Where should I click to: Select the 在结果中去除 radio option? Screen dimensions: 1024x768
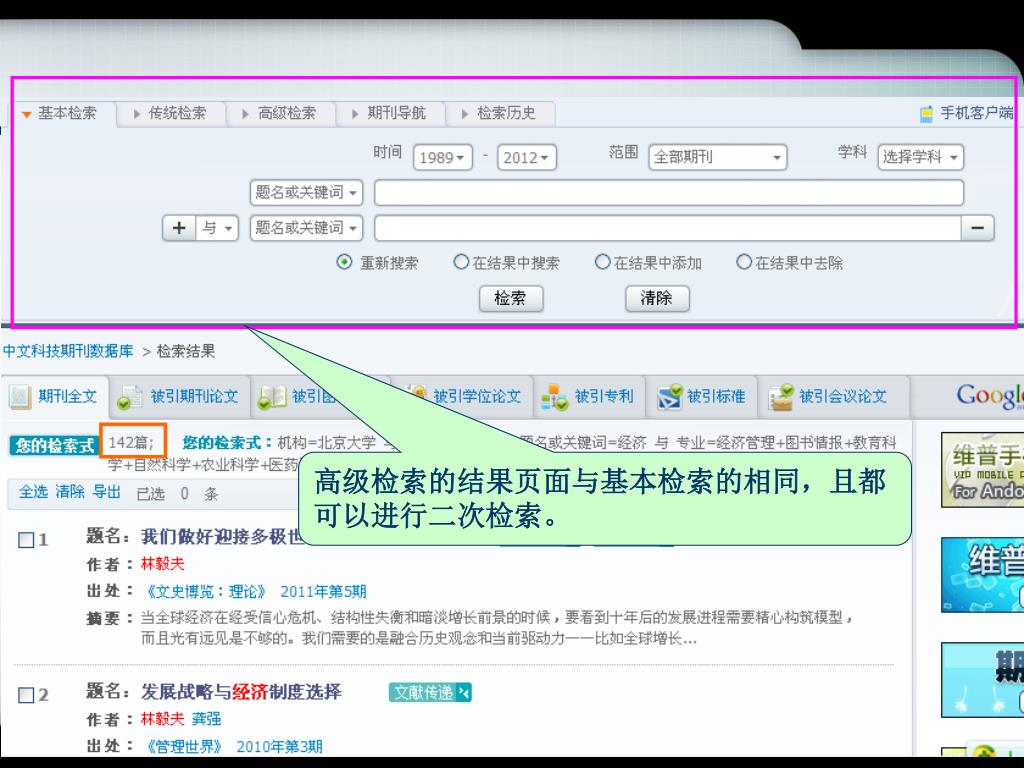743,263
